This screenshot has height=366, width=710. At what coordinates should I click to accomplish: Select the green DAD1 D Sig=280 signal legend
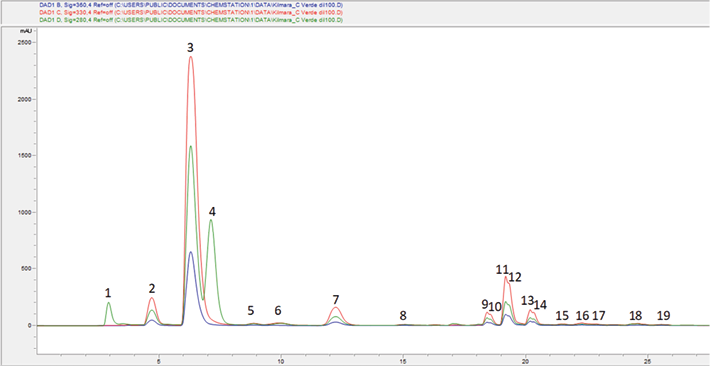point(191,21)
